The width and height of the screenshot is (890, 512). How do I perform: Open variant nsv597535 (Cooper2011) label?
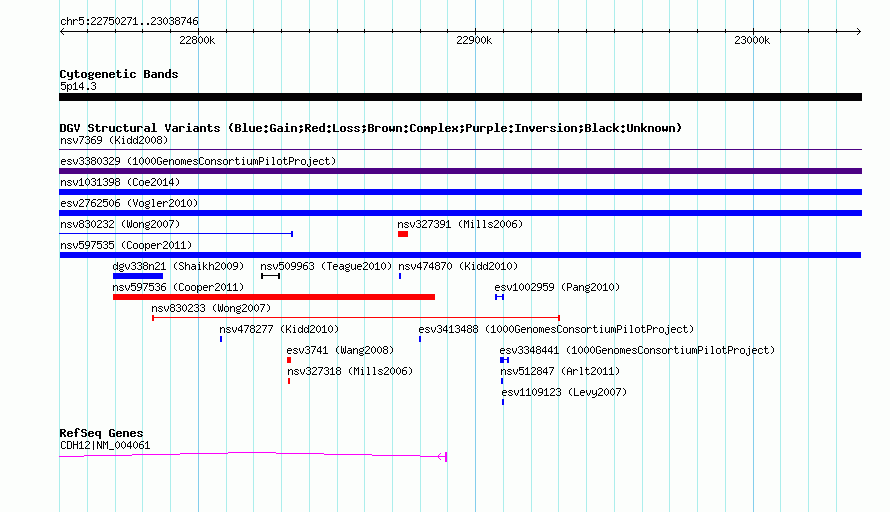point(126,245)
